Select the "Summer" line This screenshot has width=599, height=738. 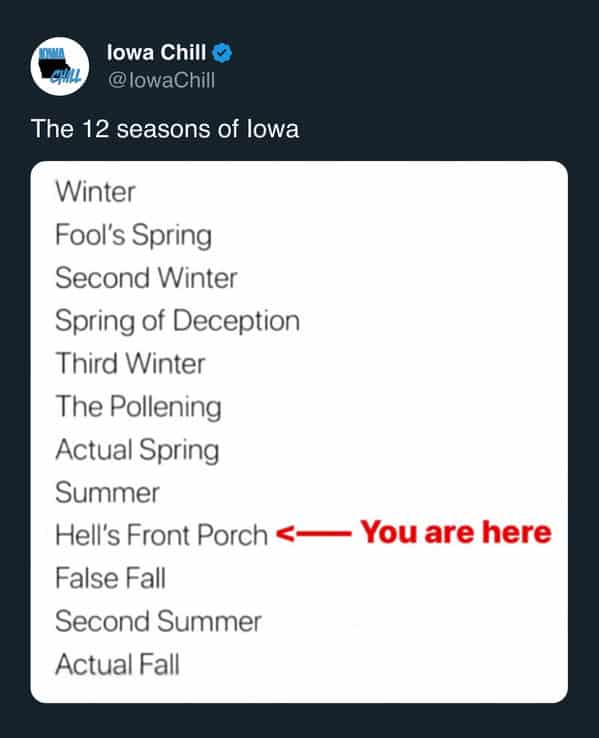coord(107,493)
